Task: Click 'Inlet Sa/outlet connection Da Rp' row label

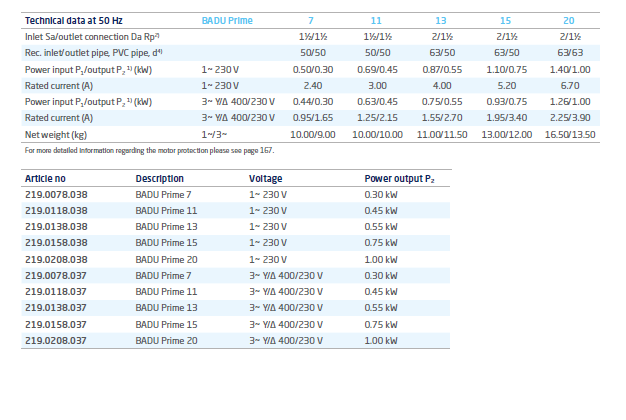Action: click(92, 37)
